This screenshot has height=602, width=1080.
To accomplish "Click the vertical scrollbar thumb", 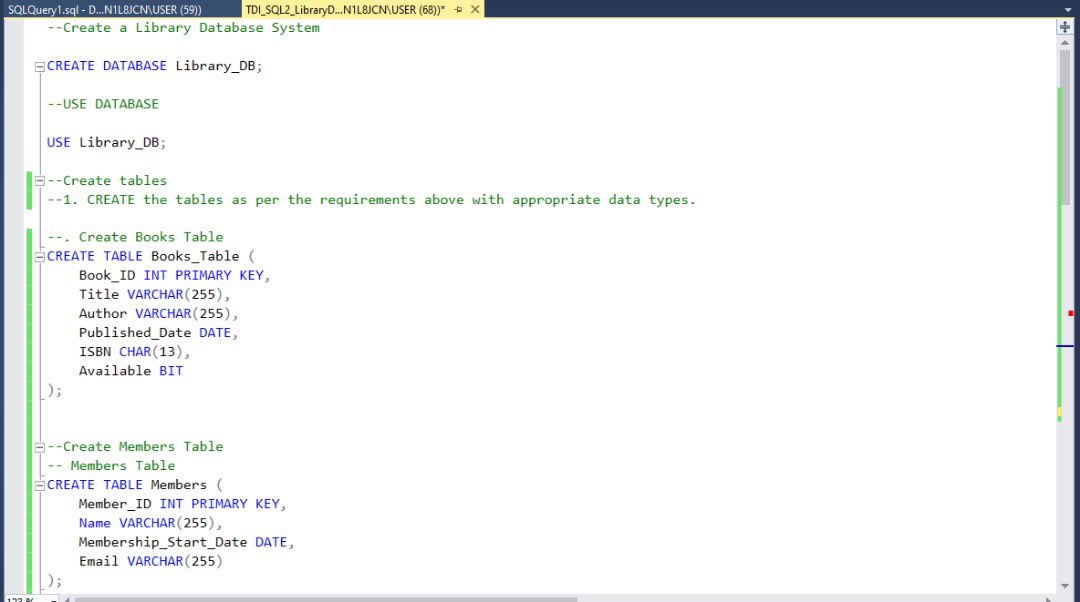I will point(1065,127).
